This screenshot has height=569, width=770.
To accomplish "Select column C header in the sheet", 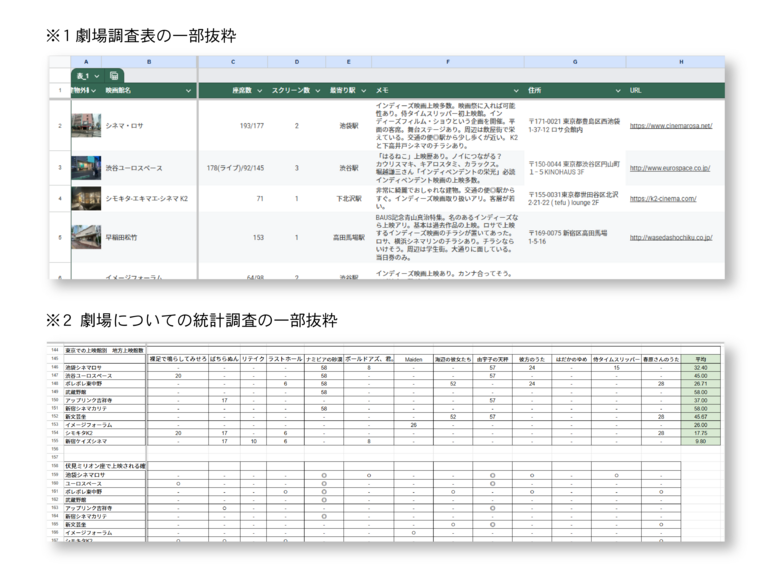I will coord(234,62).
